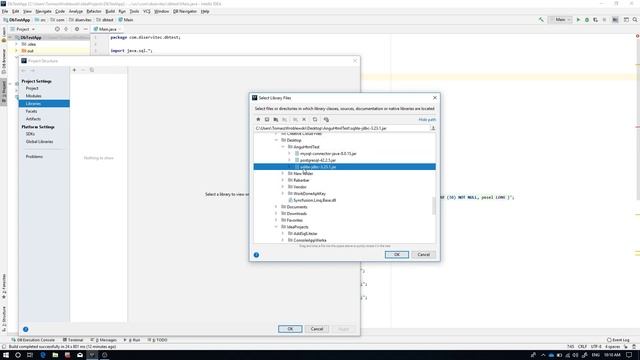This screenshot has height=360, width=640.
Task: Click the plus icon to add new library
Action: [x=74, y=70]
